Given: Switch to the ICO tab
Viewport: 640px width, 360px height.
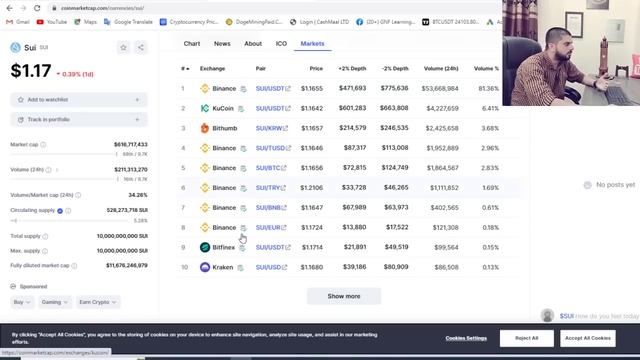Looking at the screenshot, I should pos(281,44).
